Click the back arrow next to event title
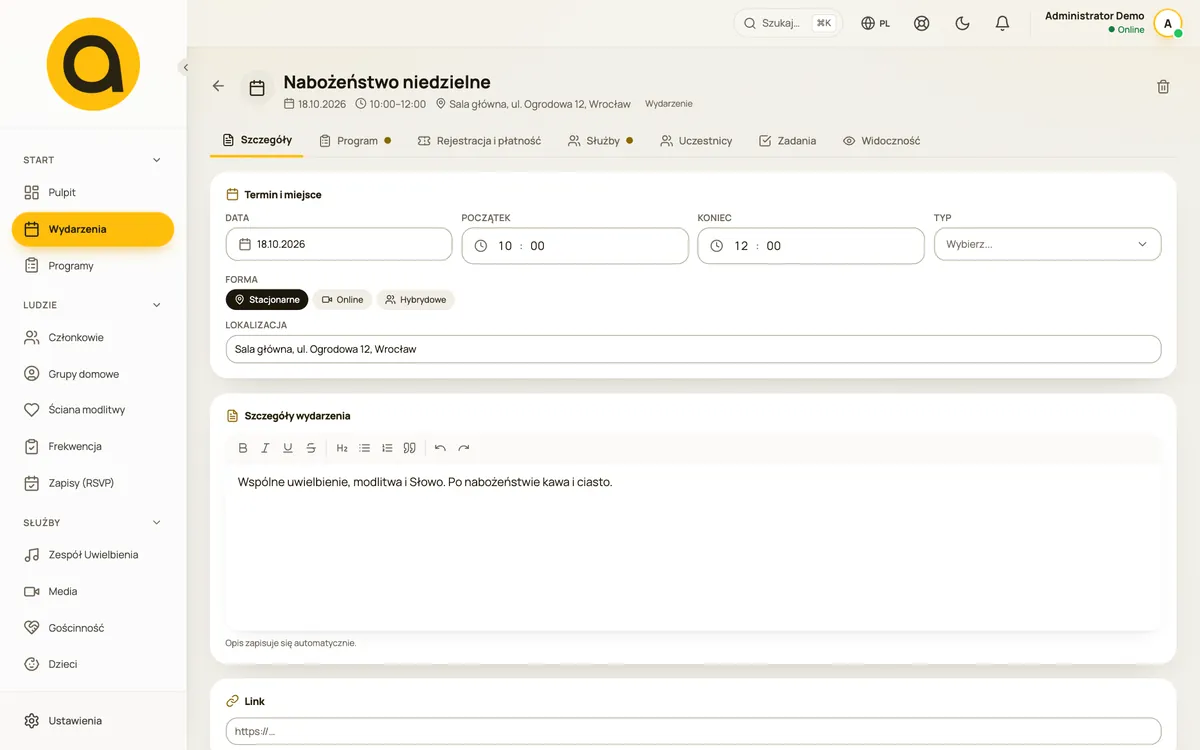The image size is (1200, 750). (218, 86)
